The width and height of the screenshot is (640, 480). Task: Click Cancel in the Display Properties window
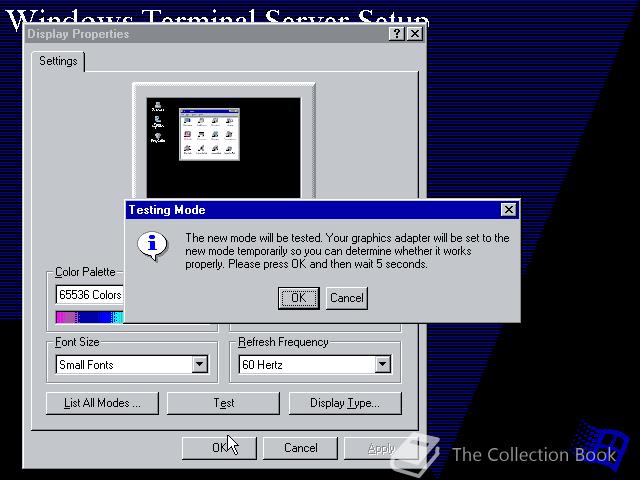pyautogui.click(x=300, y=448)
